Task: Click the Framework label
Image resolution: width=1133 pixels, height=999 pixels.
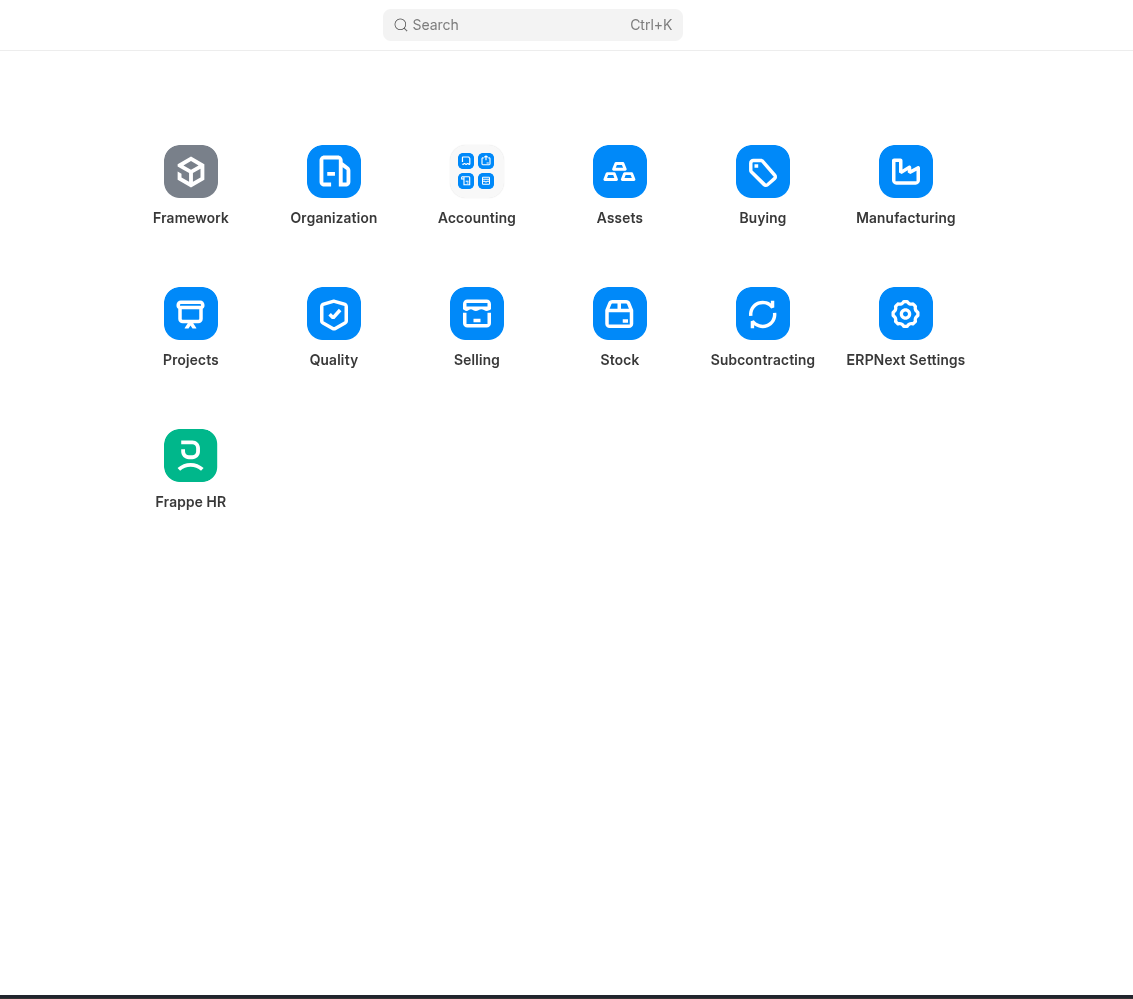Action: click(x=191, y=218)
